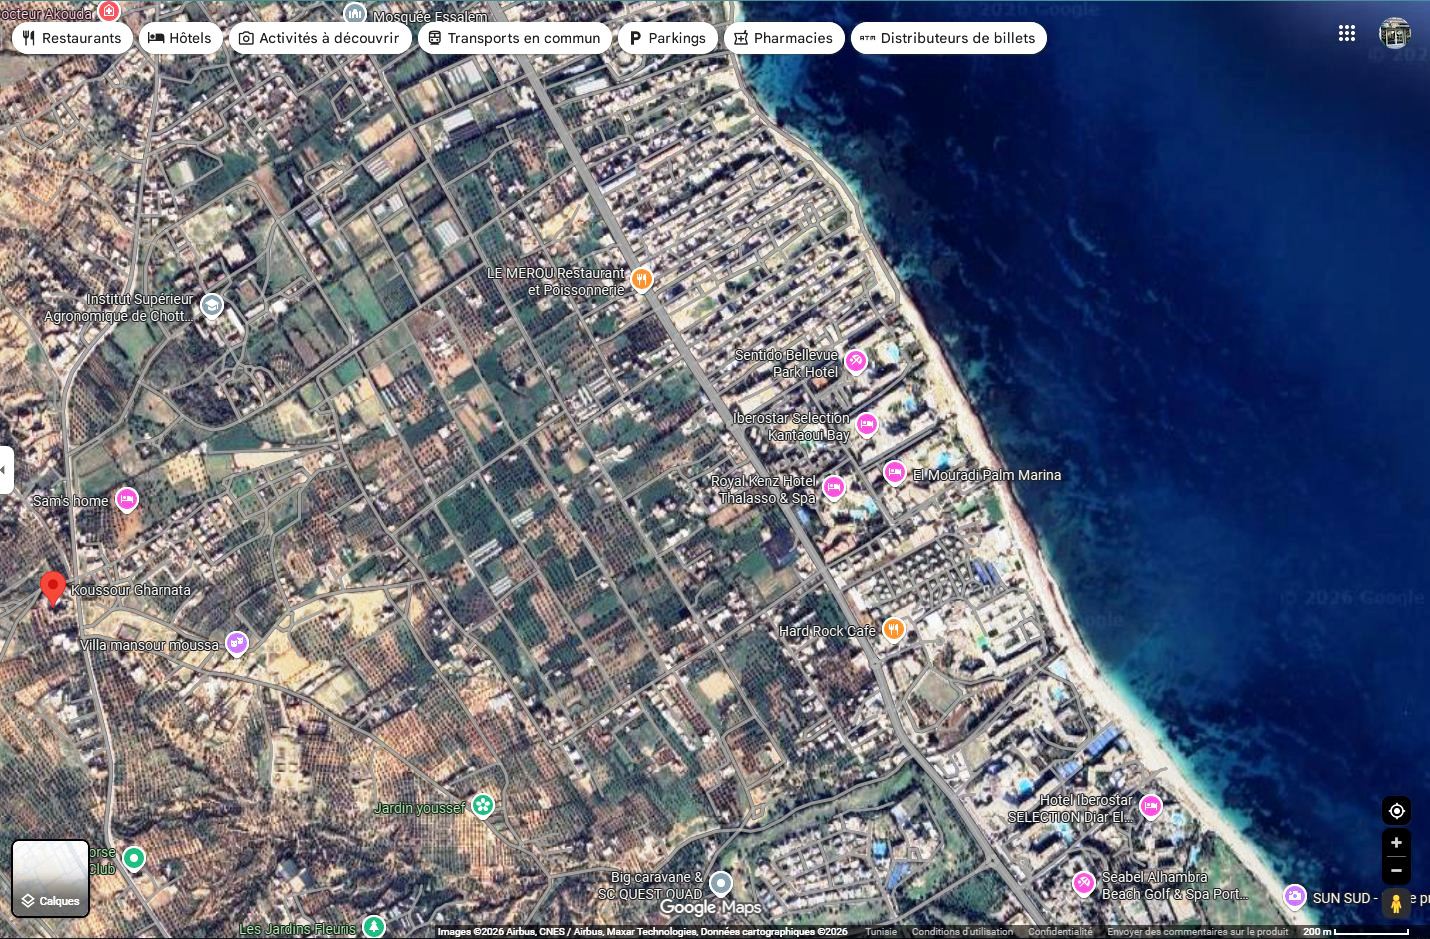This screenshot has height=939, width=1430.
Task: Click Institut Supérieur Agronomique school marker
Action: (x=212, y=305)
